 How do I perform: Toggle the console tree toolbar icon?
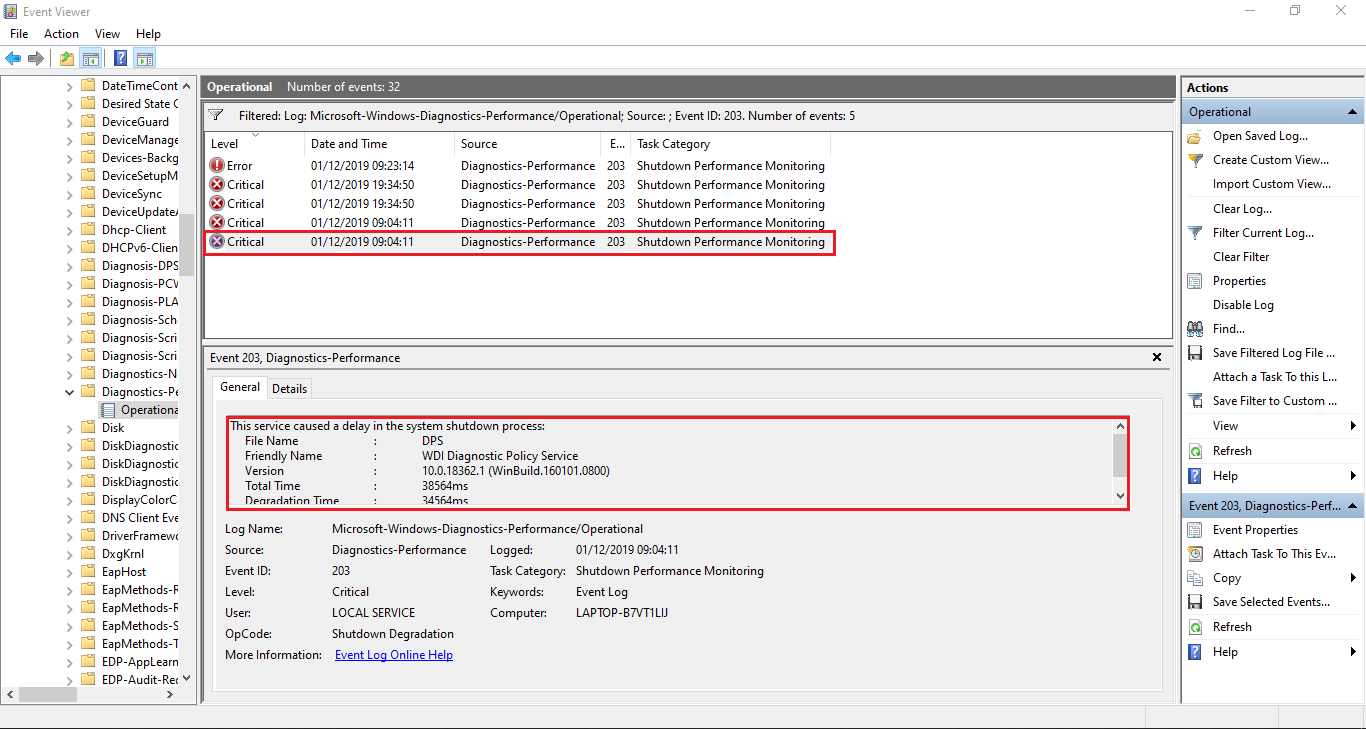click(x=91, y=58)
